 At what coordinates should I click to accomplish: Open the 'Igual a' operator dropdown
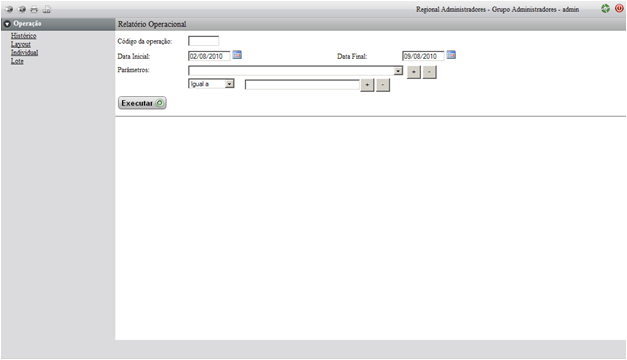211,84
